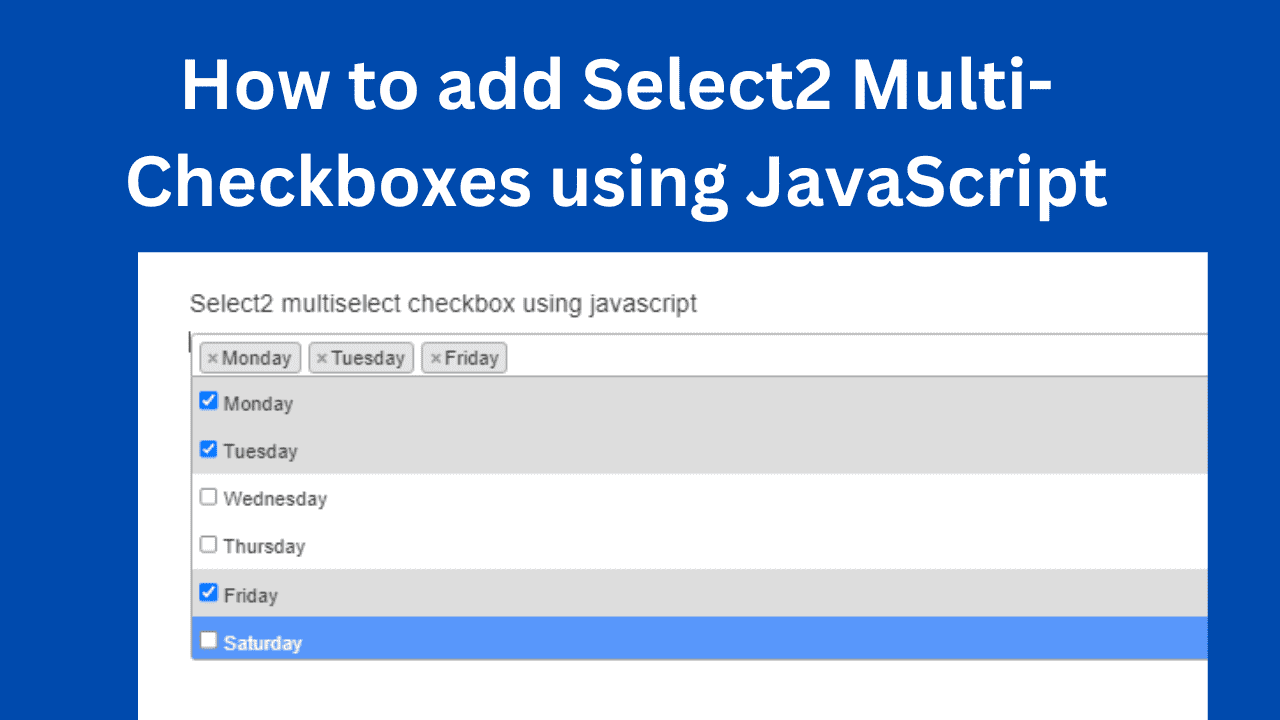Image resolution: width=1280 pixels, height=720 pixels.
Task: Check the highlighted Saturday checkbox
Action: pyautogui.click(x=208, y=640)
